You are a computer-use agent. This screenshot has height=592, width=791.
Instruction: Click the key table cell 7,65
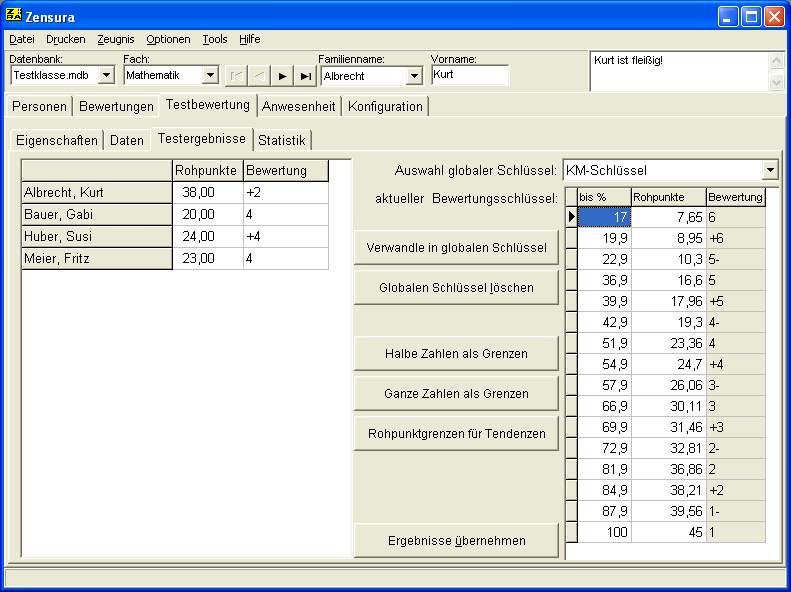(669, 217)
